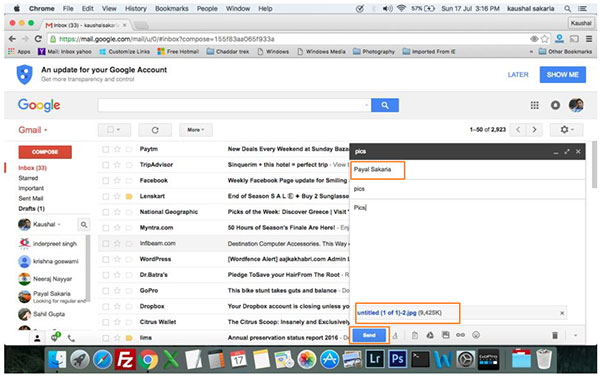Star the WordPress email
600x377 pixels.
[x=117, y=259]
